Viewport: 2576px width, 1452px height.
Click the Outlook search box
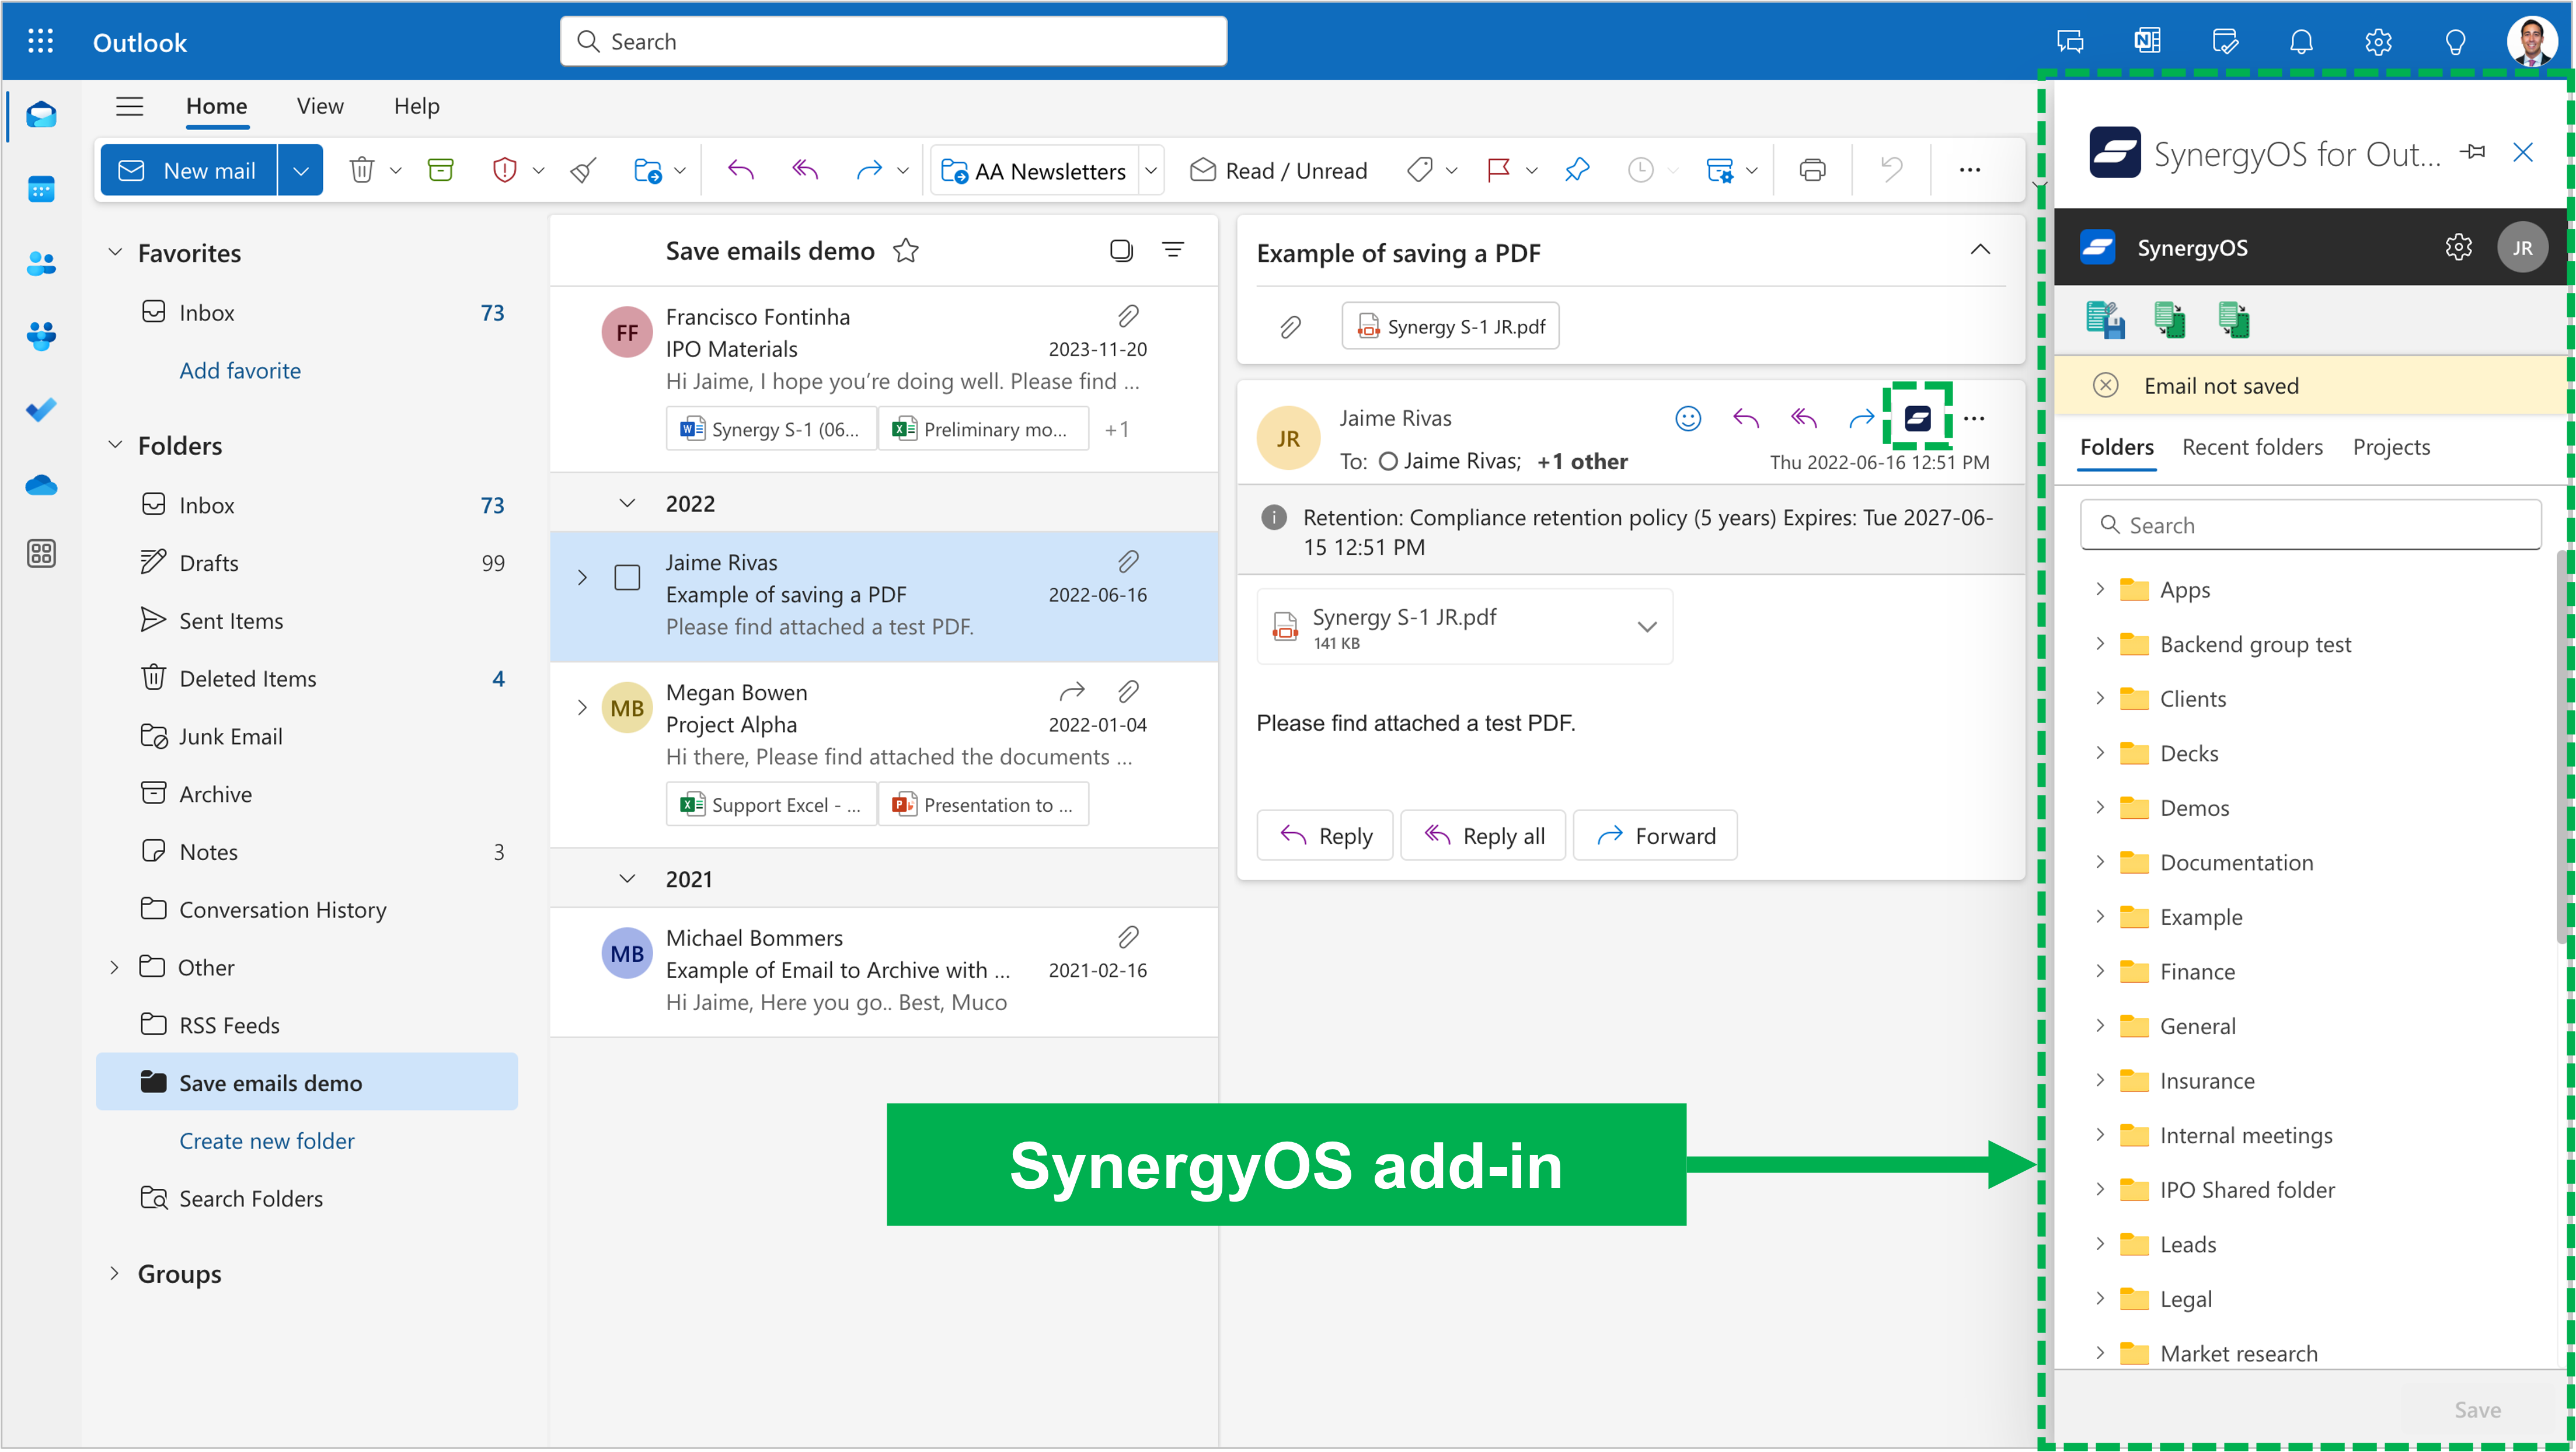(893, 41)
